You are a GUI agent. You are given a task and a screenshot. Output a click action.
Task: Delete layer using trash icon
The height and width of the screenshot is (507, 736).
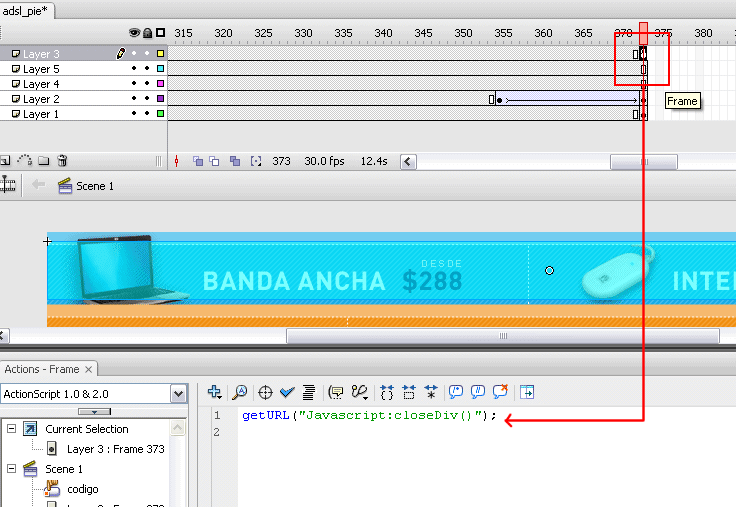(x=62, y=160)
